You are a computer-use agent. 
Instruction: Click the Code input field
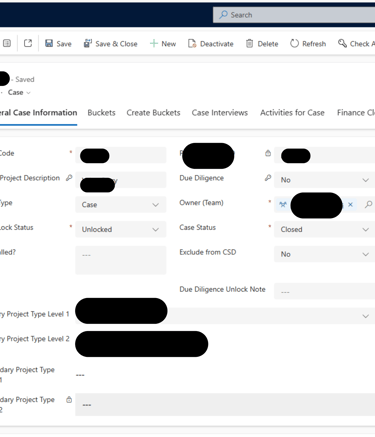[121, 155]
